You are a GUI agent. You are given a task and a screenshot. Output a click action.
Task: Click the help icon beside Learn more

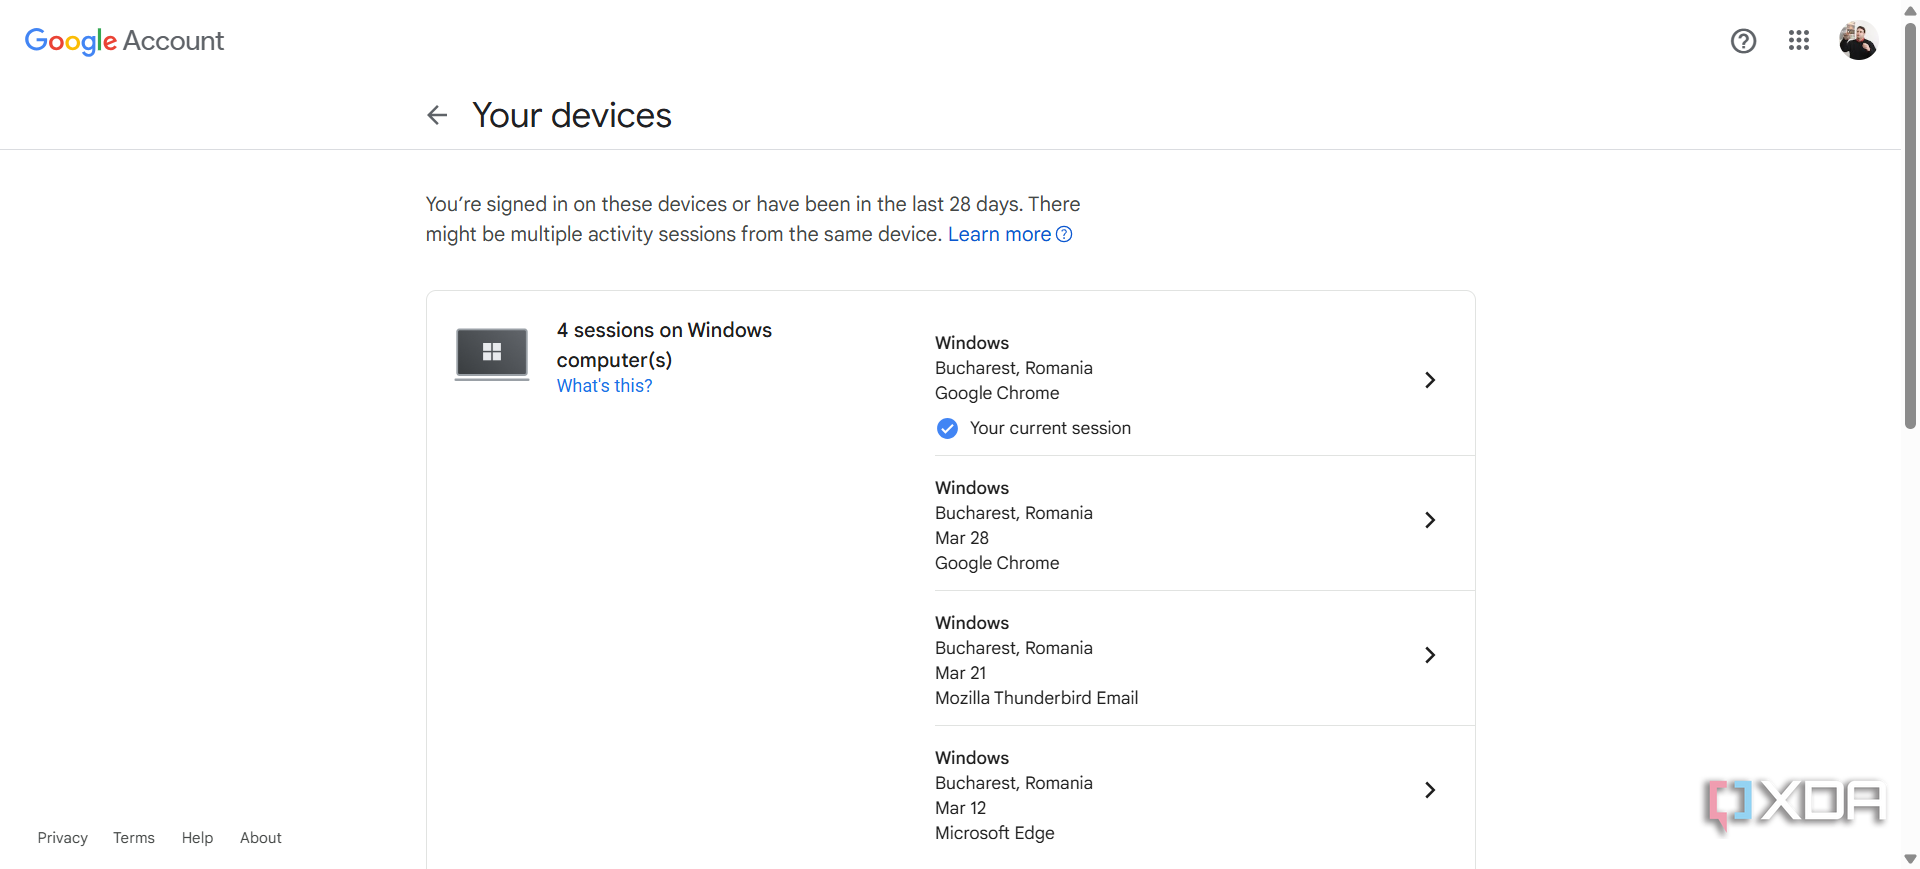(1064, 234)
